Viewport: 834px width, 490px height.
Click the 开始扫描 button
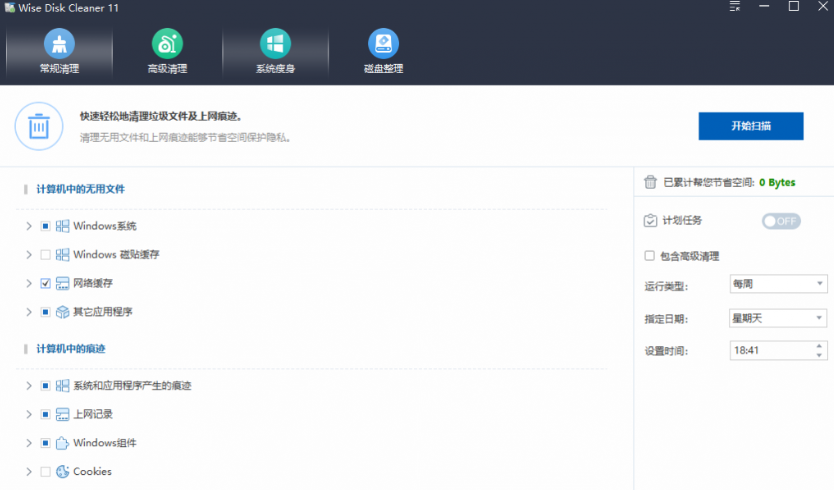[x=750, y=126]
